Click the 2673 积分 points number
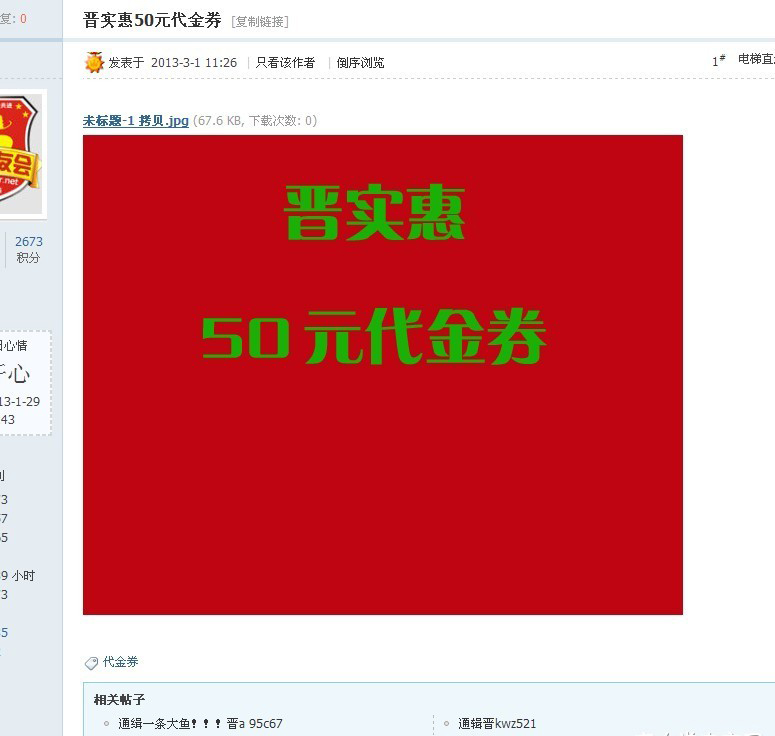The width and height of the screenshot is (775, 736). point(29,241)
